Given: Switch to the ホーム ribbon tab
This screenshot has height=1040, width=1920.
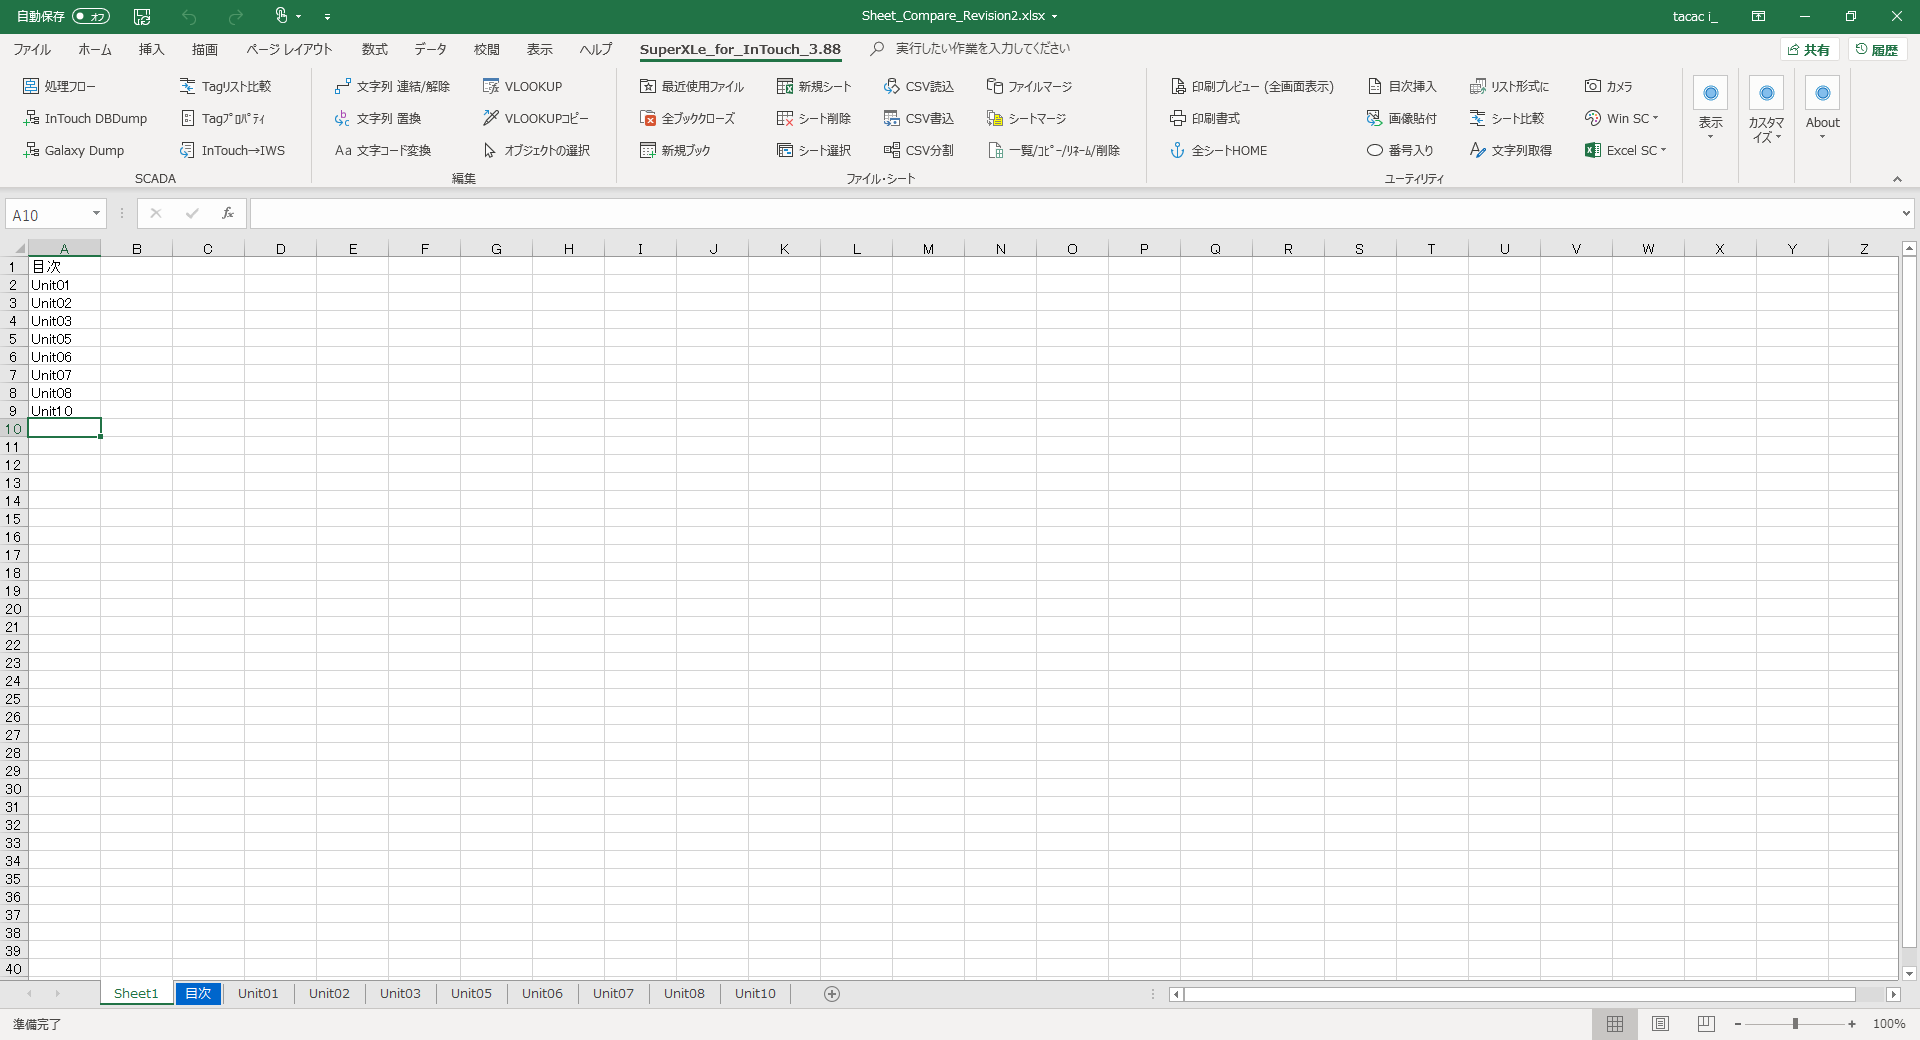Looking at the screenshot, I should point(95,49).
